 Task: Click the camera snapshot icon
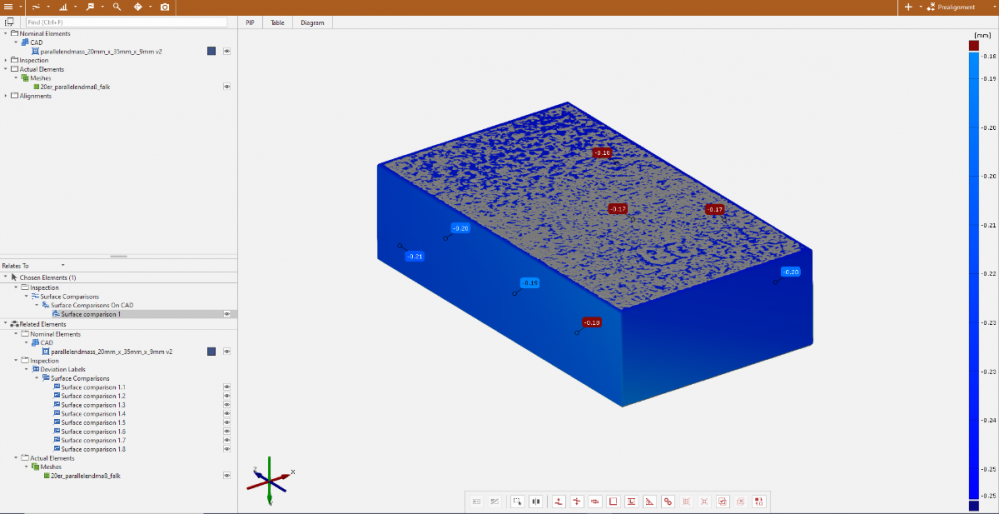point(165,7)
